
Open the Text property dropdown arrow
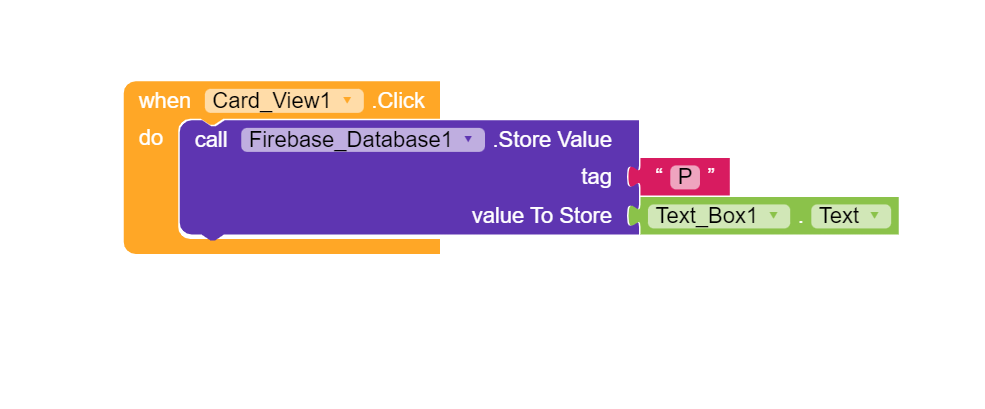(x=875, y=216)
